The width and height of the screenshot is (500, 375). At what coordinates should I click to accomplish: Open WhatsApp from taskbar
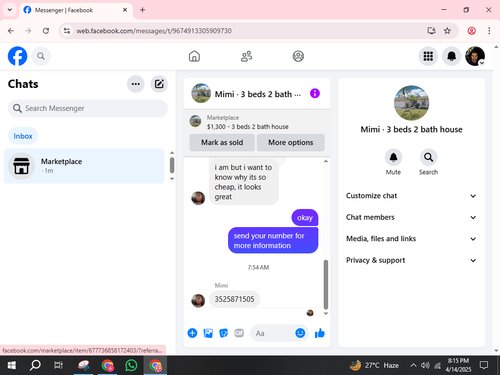(131, 365)
